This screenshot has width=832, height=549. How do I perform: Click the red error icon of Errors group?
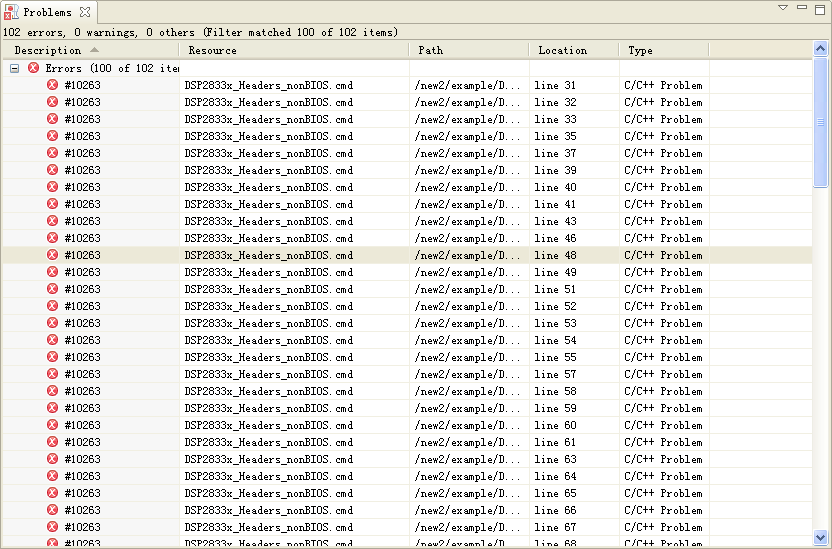(33, 68)
